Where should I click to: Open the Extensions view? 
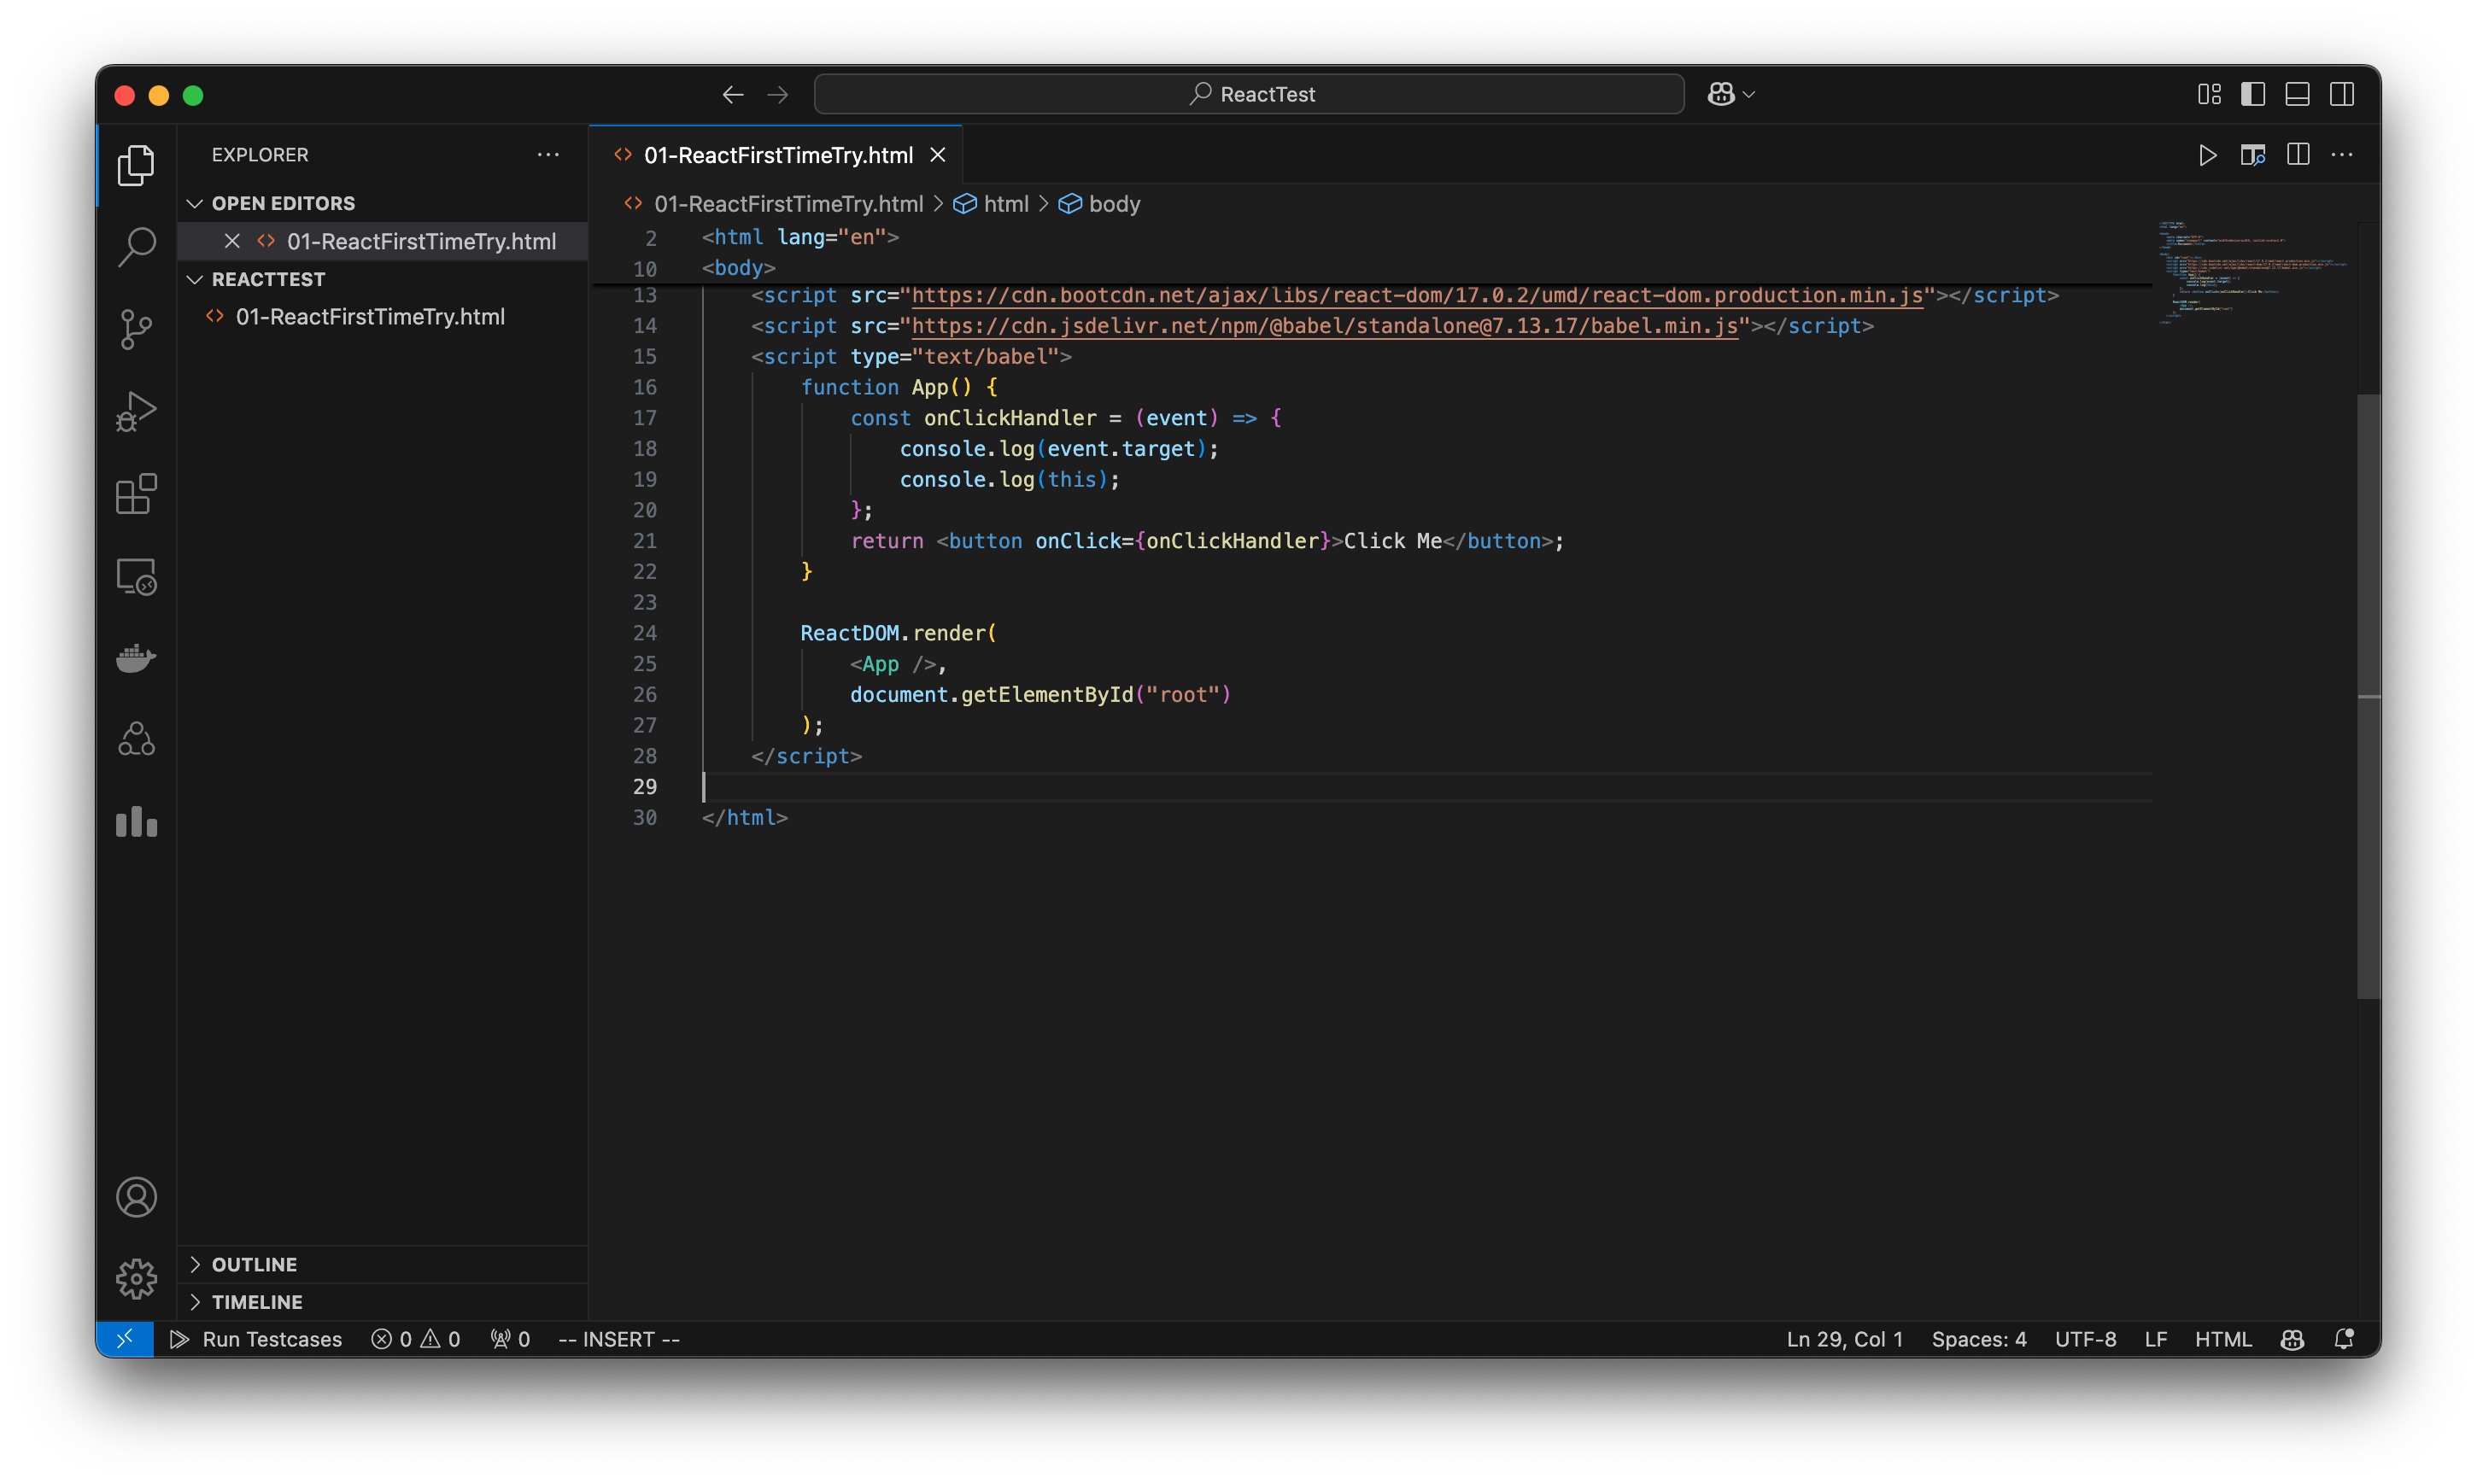pos(136,494)
